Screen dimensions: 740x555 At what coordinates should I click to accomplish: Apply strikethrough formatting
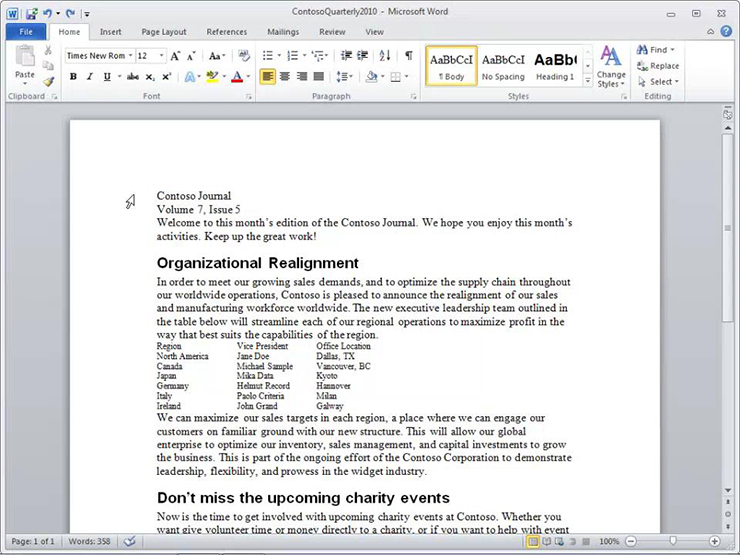click(133, 76)
